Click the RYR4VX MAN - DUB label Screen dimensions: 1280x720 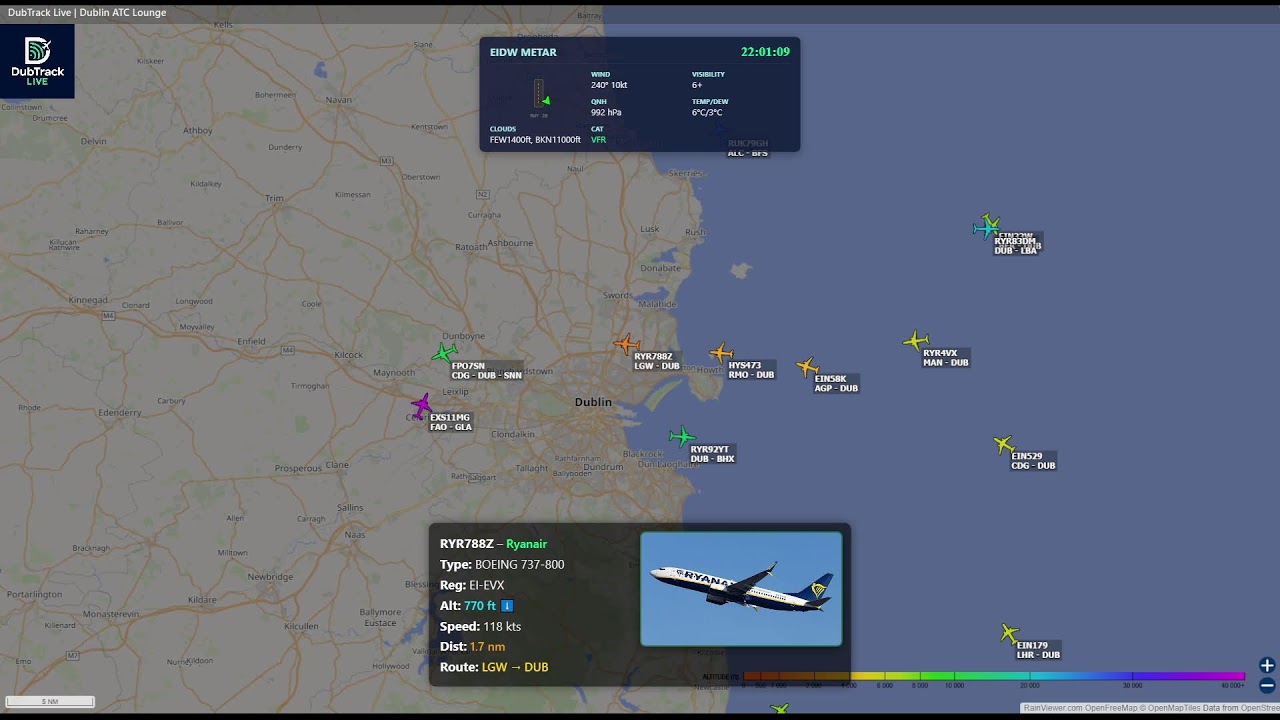point(945,357)
